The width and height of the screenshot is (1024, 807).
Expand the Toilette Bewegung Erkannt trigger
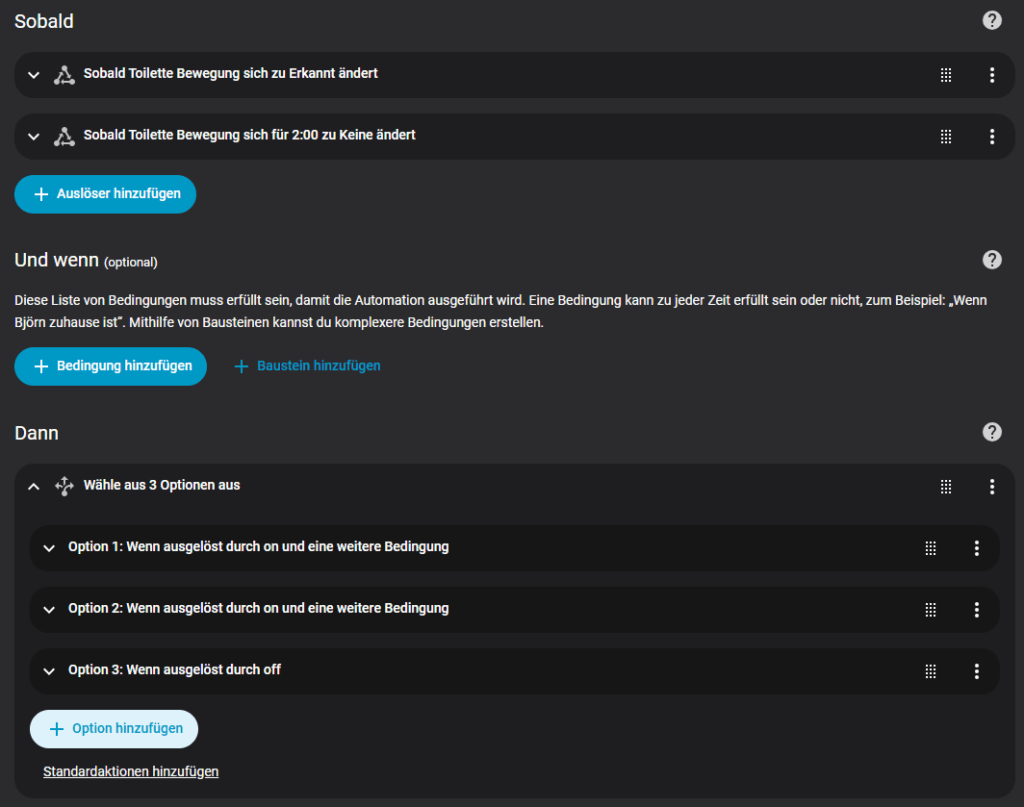tap(33, 75)
